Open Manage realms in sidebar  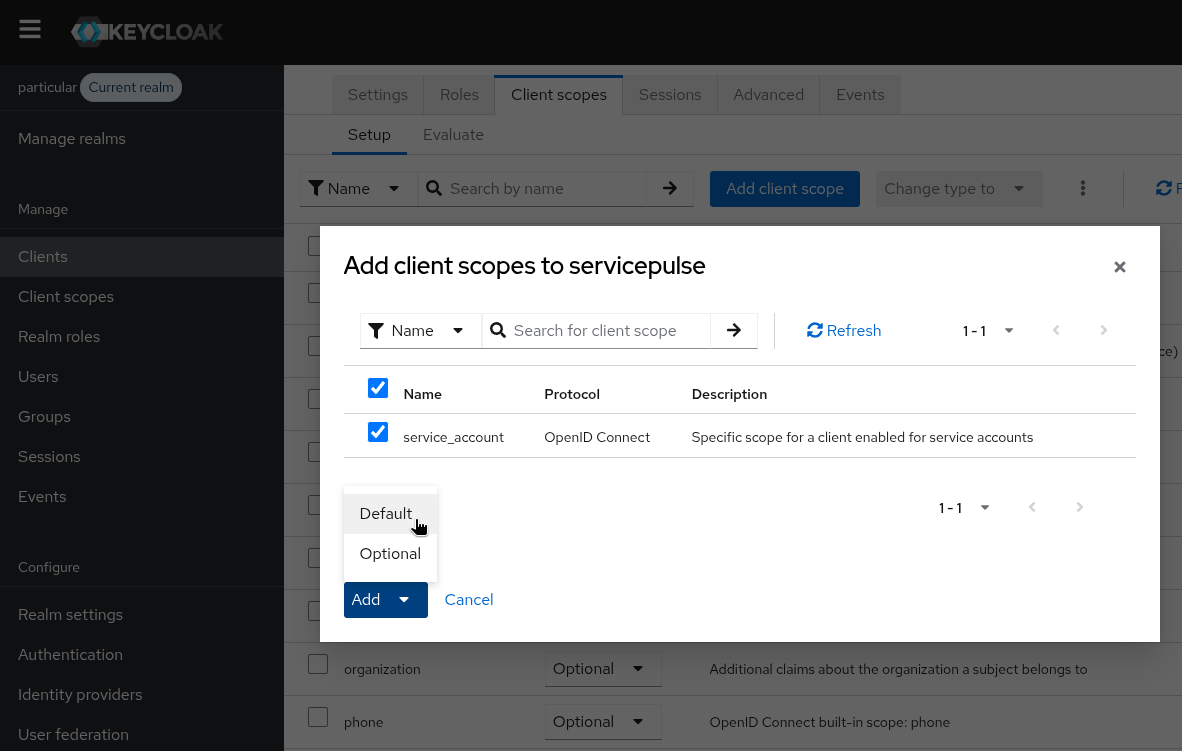(142, 139)
